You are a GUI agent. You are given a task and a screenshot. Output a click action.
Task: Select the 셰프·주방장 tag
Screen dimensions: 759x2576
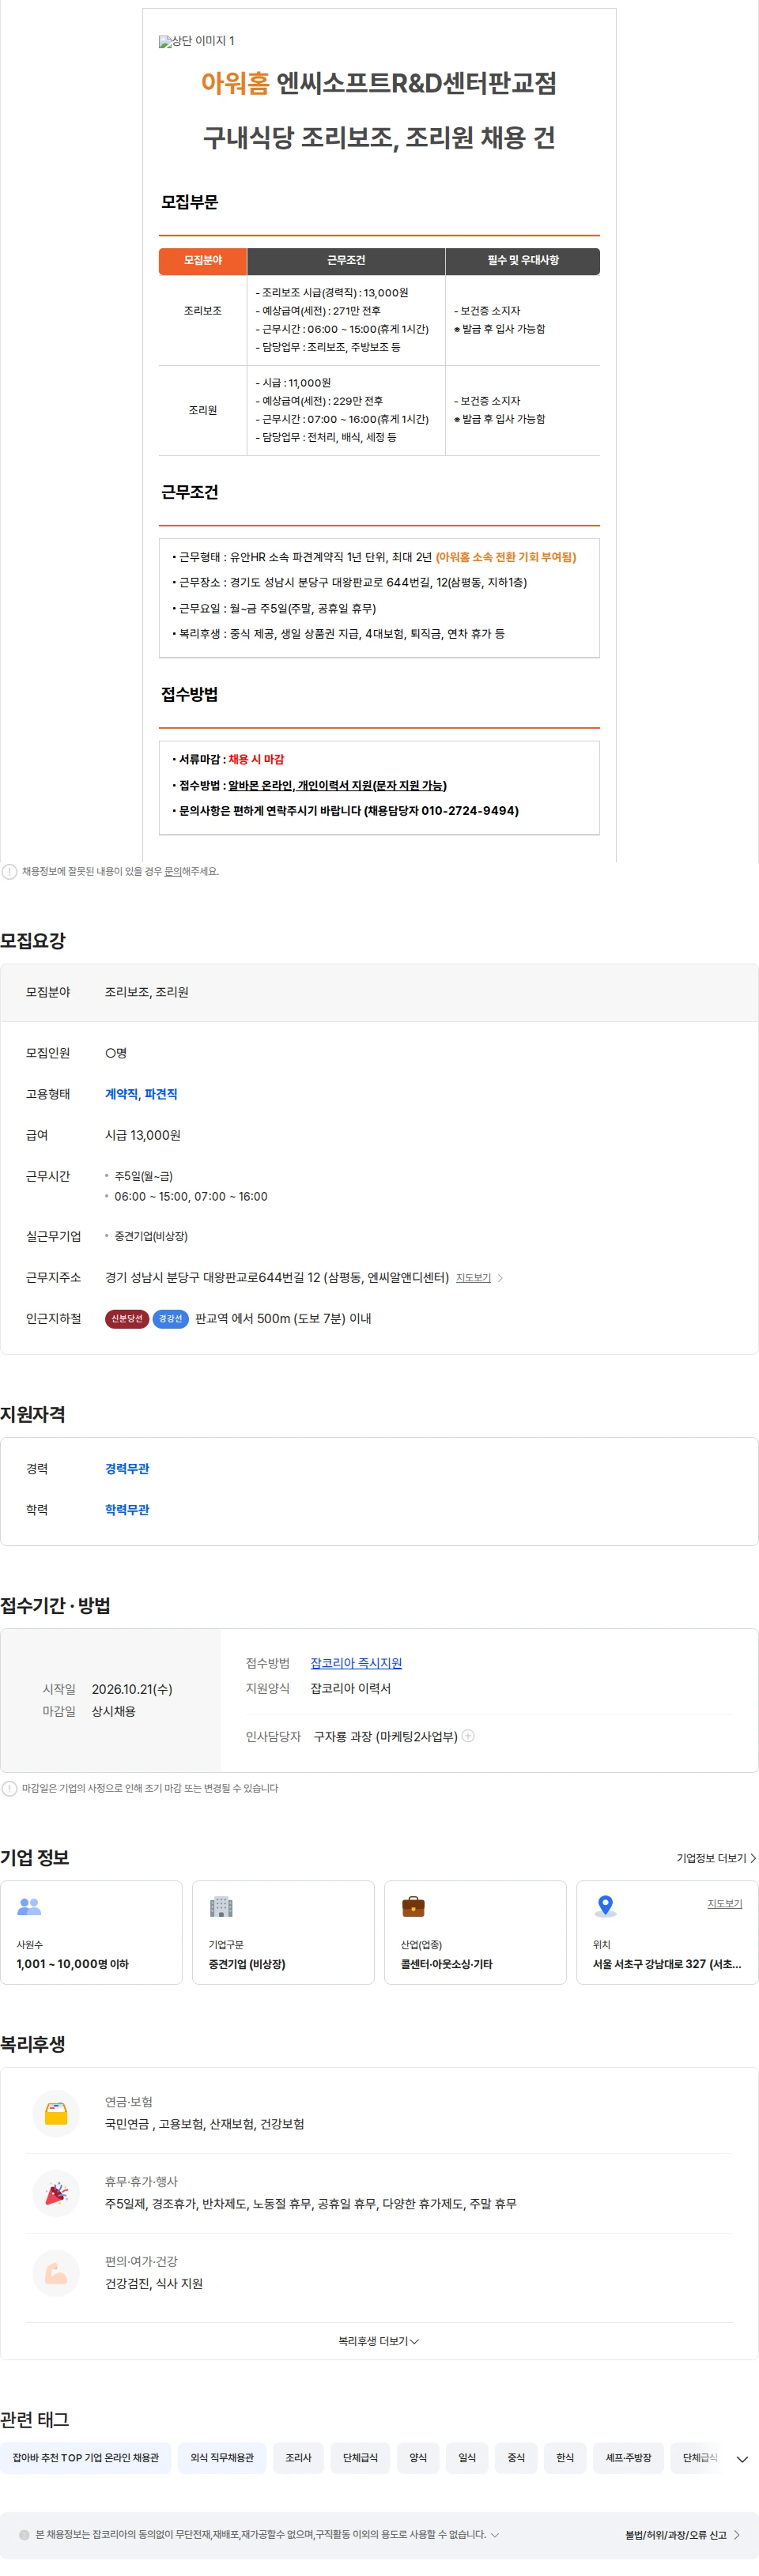(628, 2457)
